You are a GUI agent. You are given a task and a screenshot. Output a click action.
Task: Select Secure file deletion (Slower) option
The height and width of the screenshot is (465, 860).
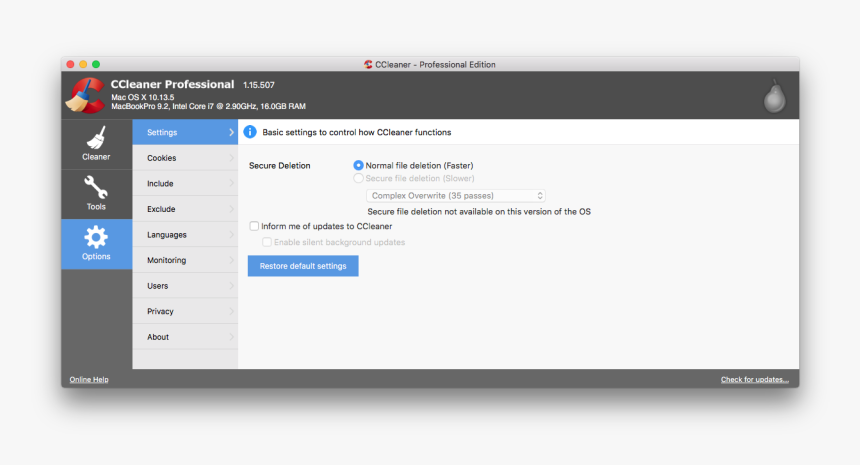point(359,178)
